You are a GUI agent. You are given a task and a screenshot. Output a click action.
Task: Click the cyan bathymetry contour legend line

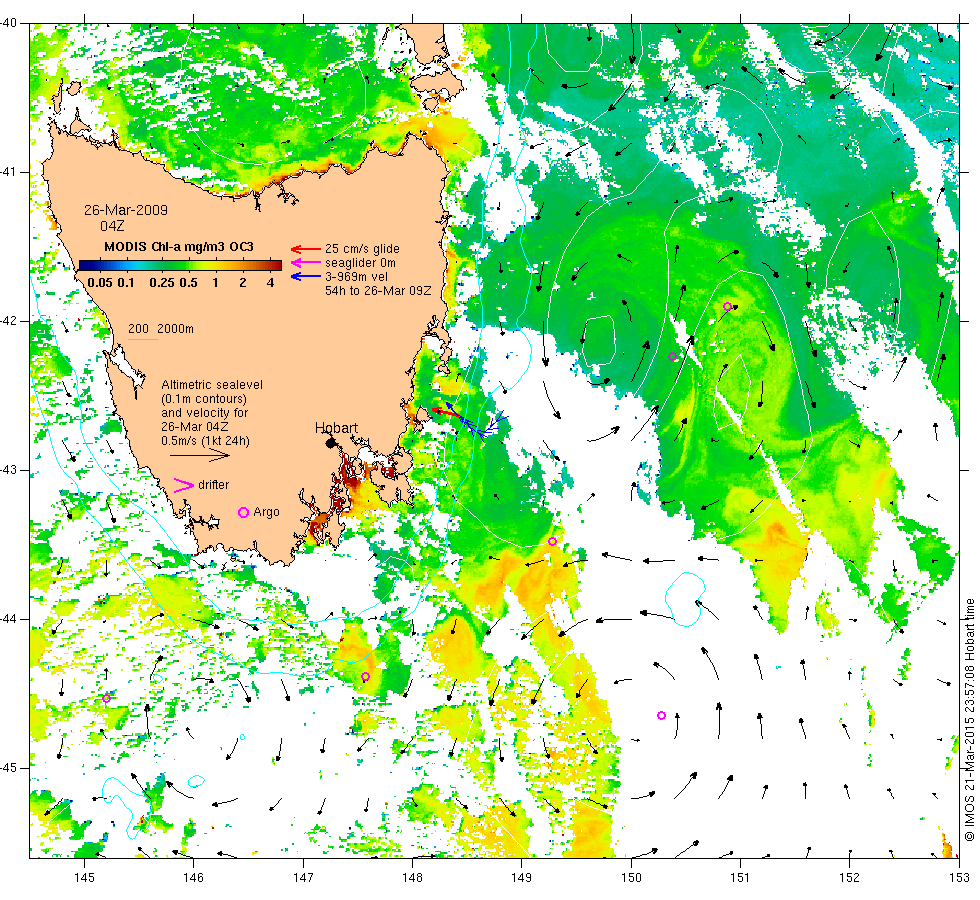[142, 340]
